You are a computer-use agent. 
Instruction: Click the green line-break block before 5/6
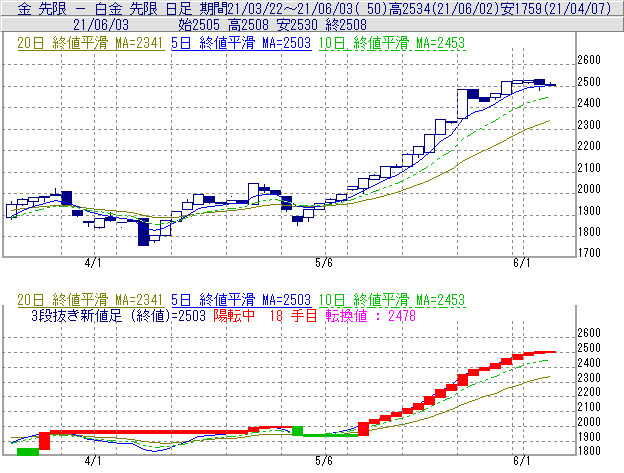tap(298, 431)
